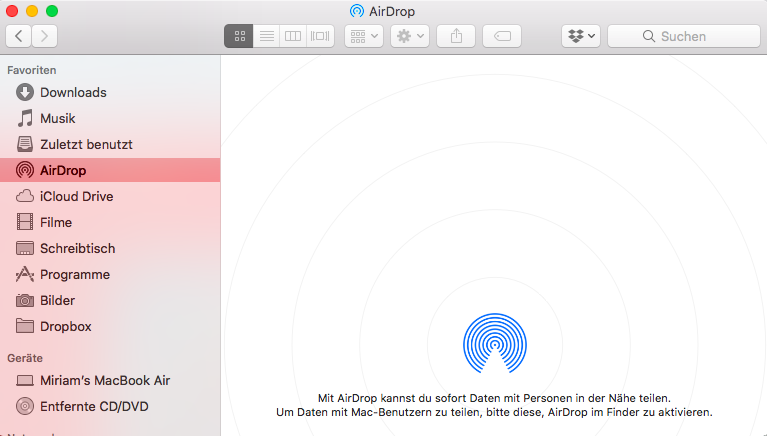The image size is (767, 436).
Task: Open iCloud Drive label in sidebar
Action: point(77,196)
